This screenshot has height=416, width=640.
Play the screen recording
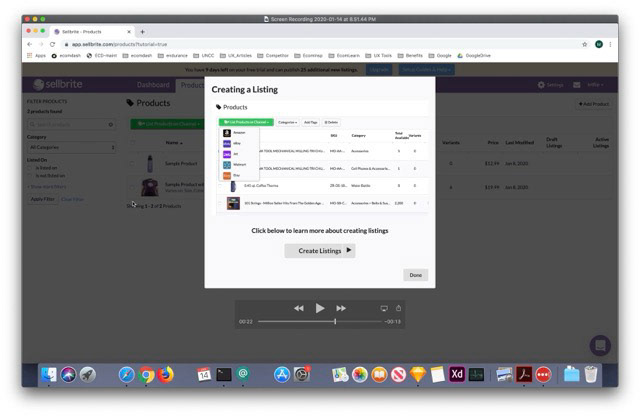(320, 308)
